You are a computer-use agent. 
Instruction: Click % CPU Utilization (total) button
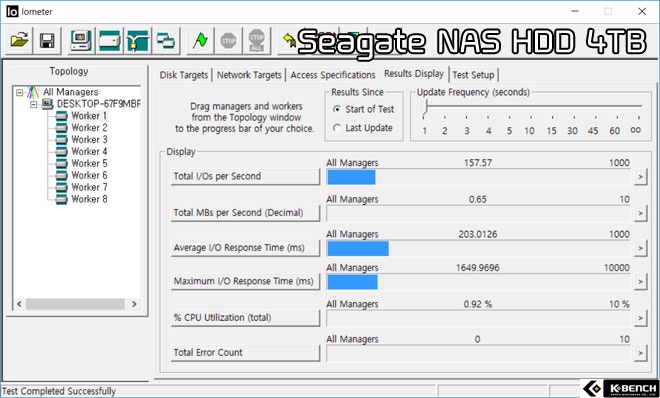coord(245,318)
